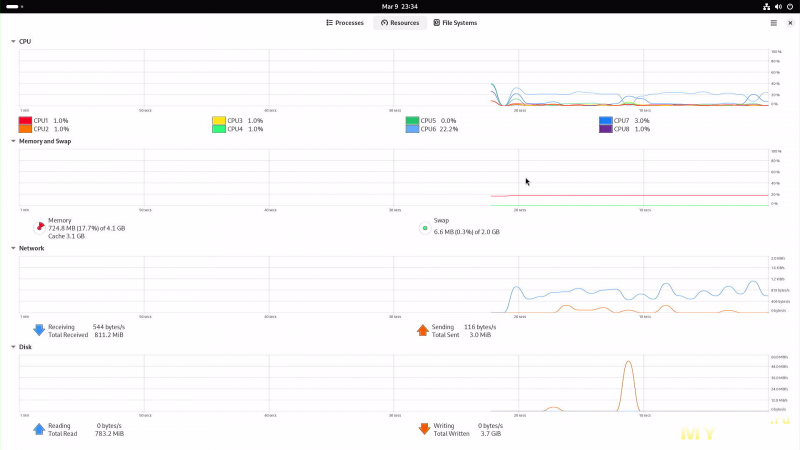The image size is (800, 450).
Task: Switch to the File Systems tab
Action: [x=455, y=22]
